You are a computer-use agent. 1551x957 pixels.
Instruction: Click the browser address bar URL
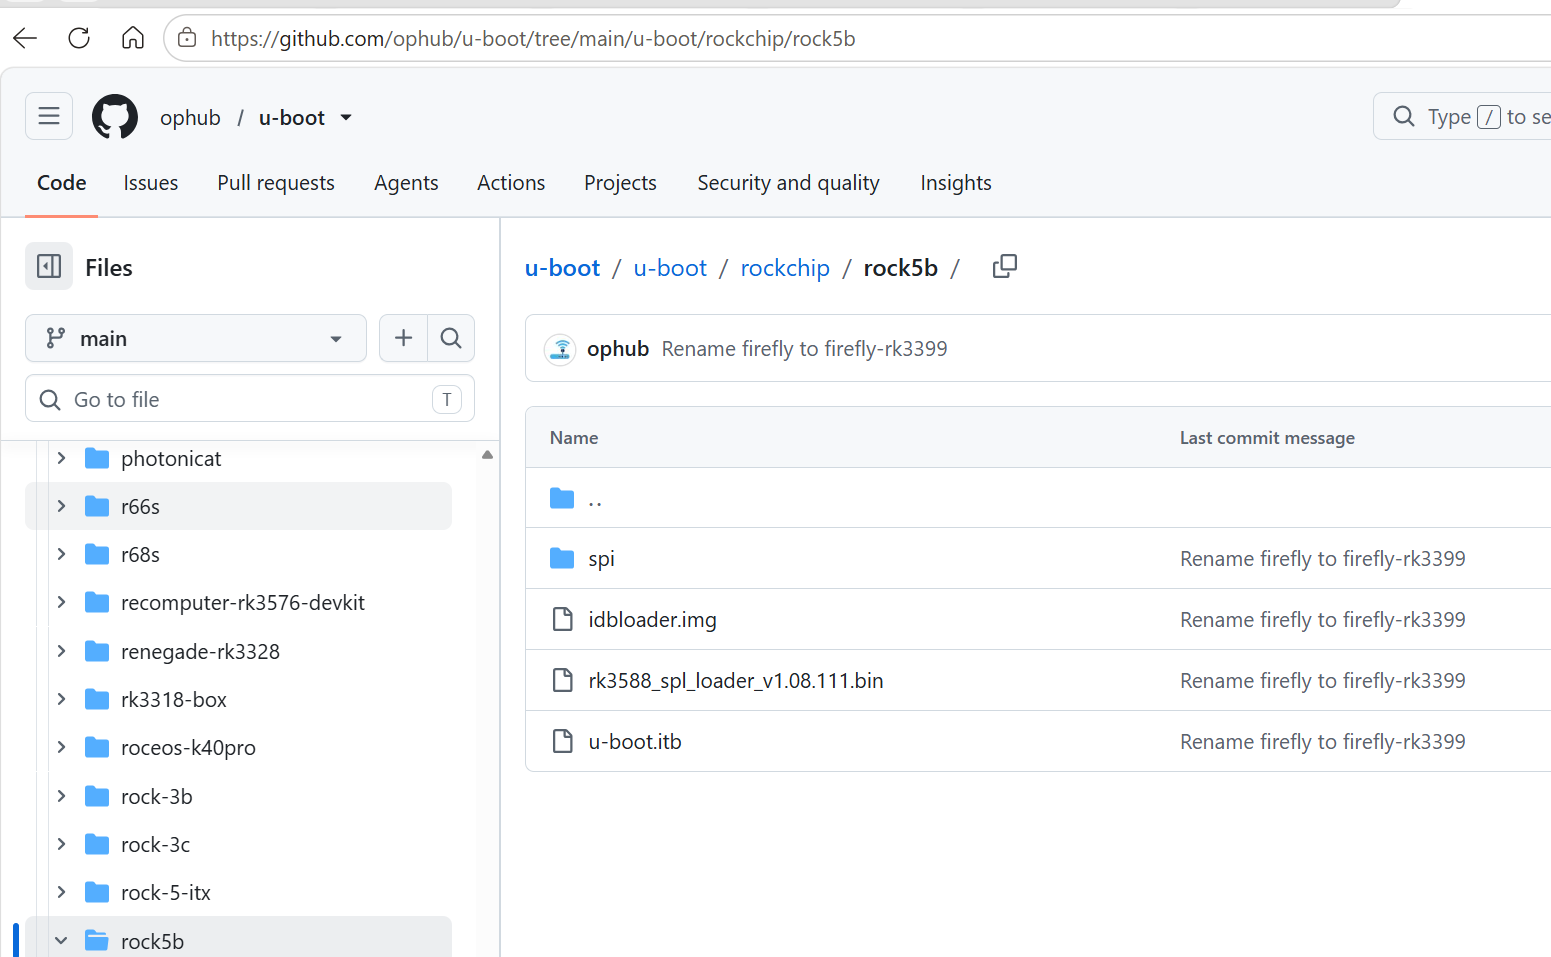click(533, 38)
